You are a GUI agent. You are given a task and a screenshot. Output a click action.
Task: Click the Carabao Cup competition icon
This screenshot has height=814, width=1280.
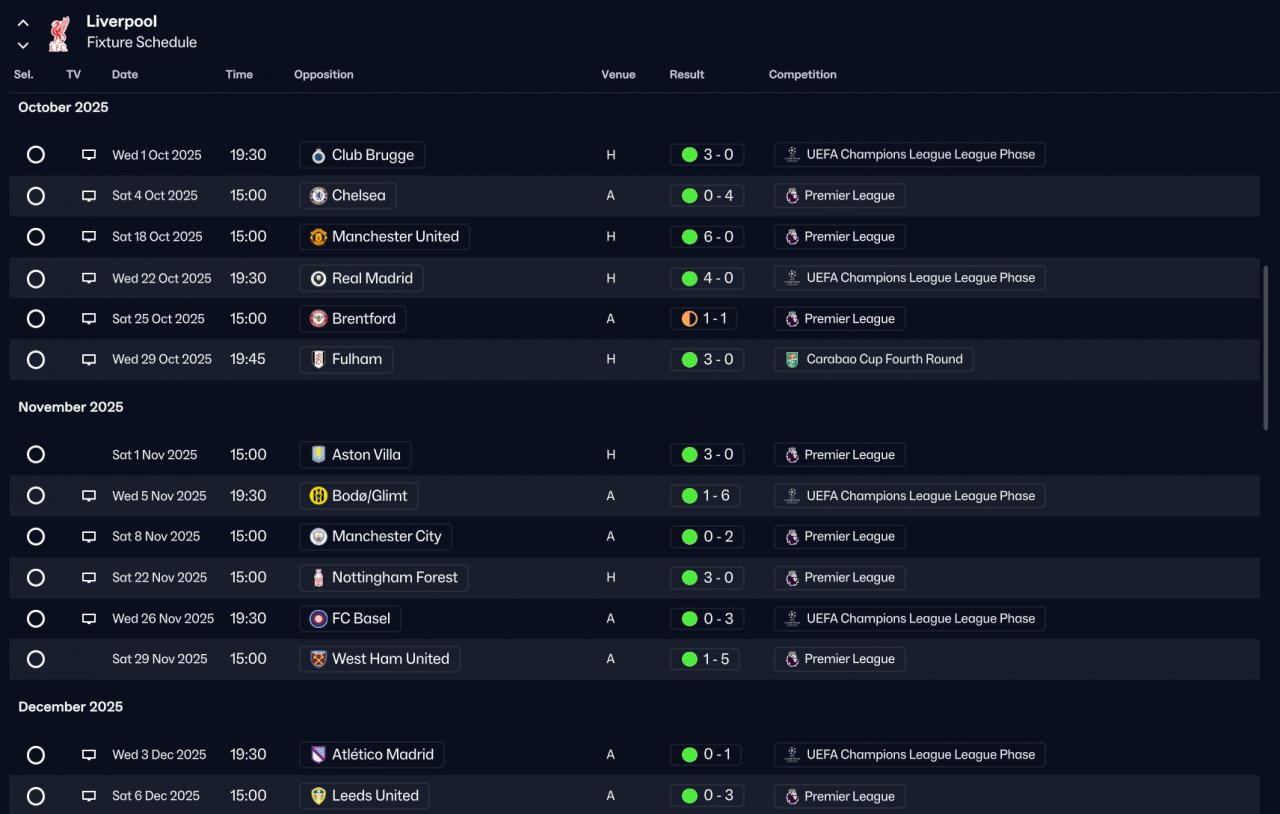point(792,360)
